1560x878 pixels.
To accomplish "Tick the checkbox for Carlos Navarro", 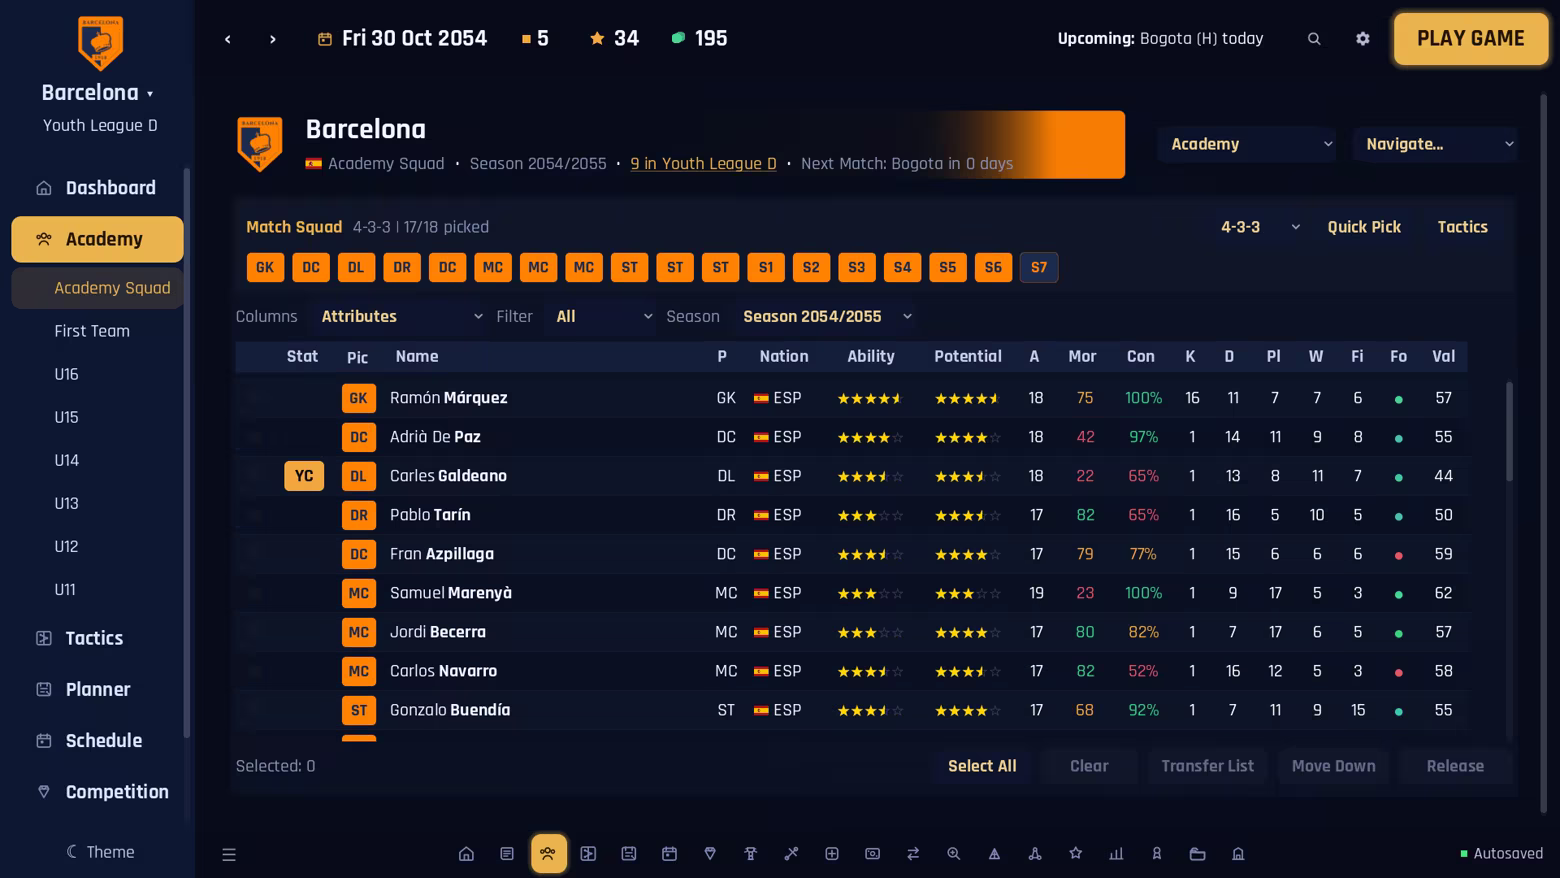I will pos(255,671).
